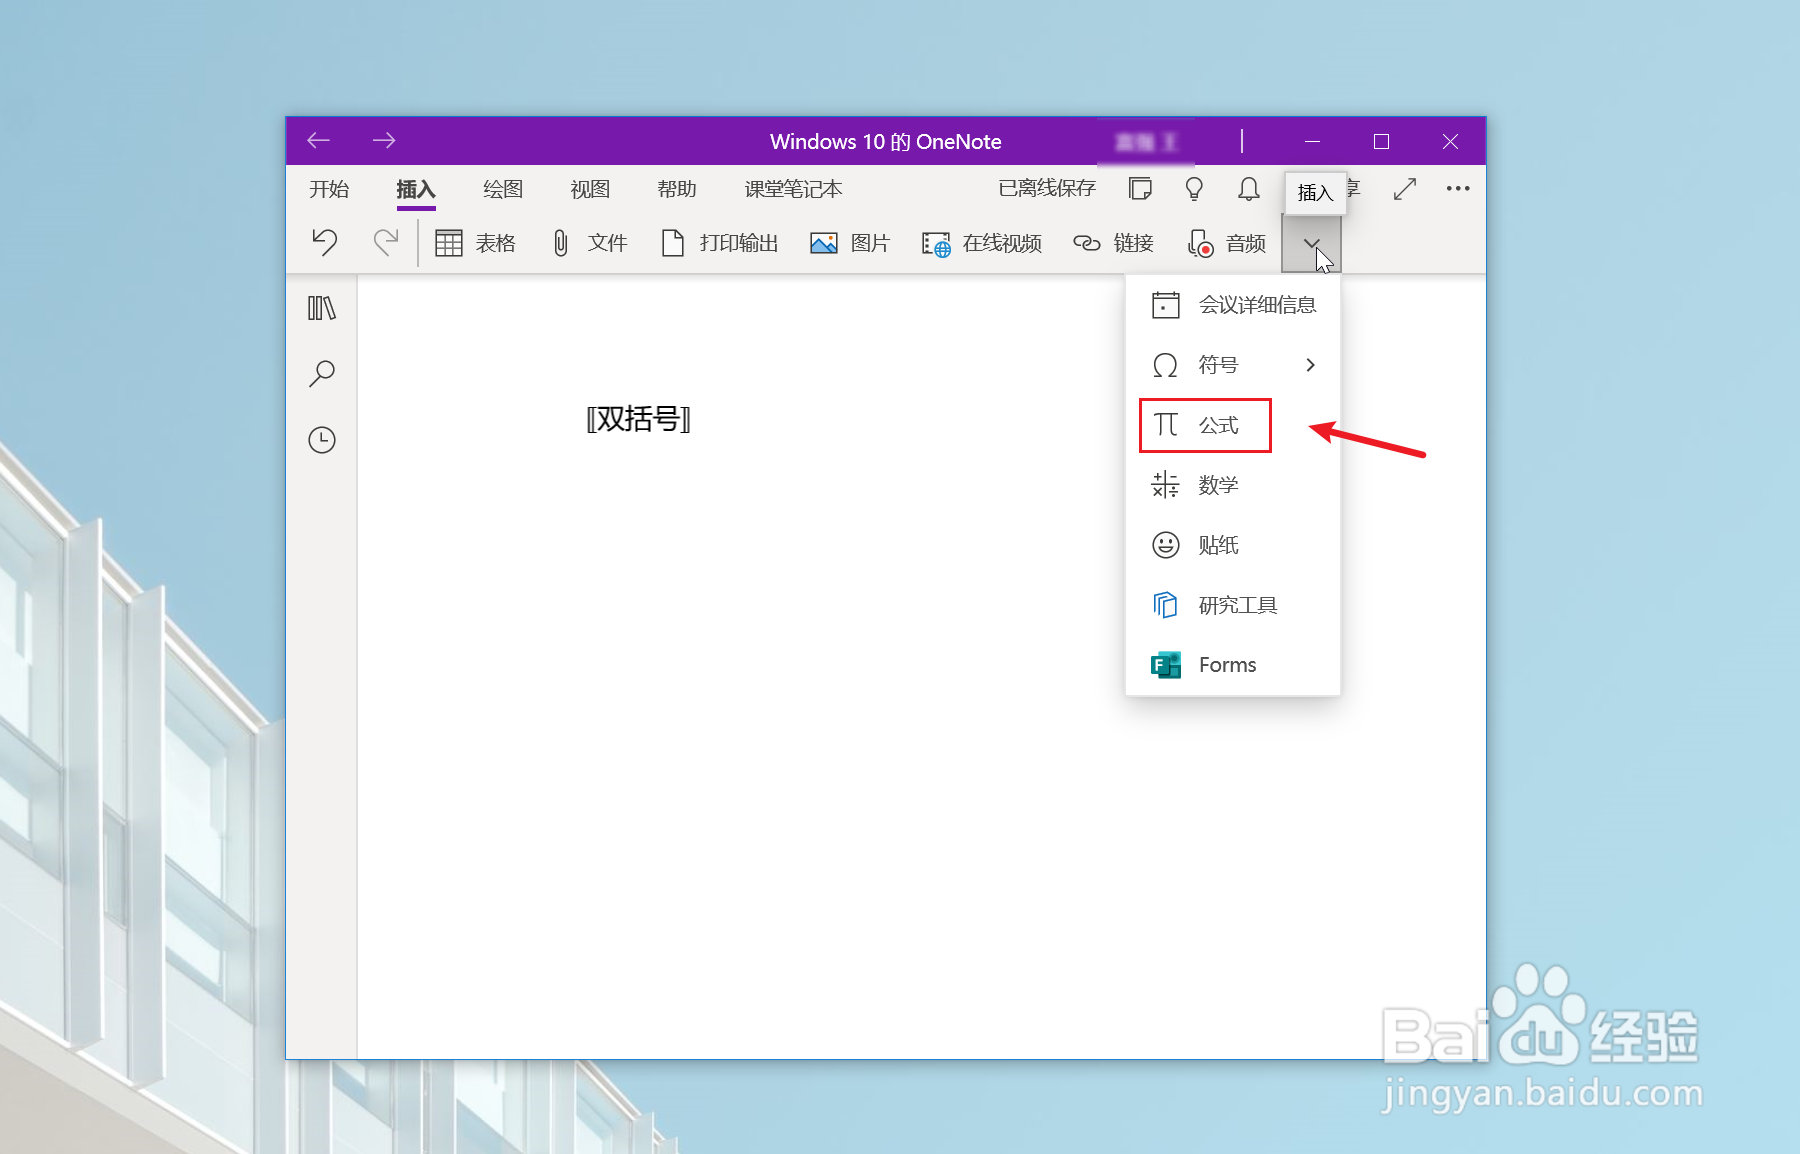Attach a file with 文件
Viewport: 1800px width, 1154px height.
[589, 243]
